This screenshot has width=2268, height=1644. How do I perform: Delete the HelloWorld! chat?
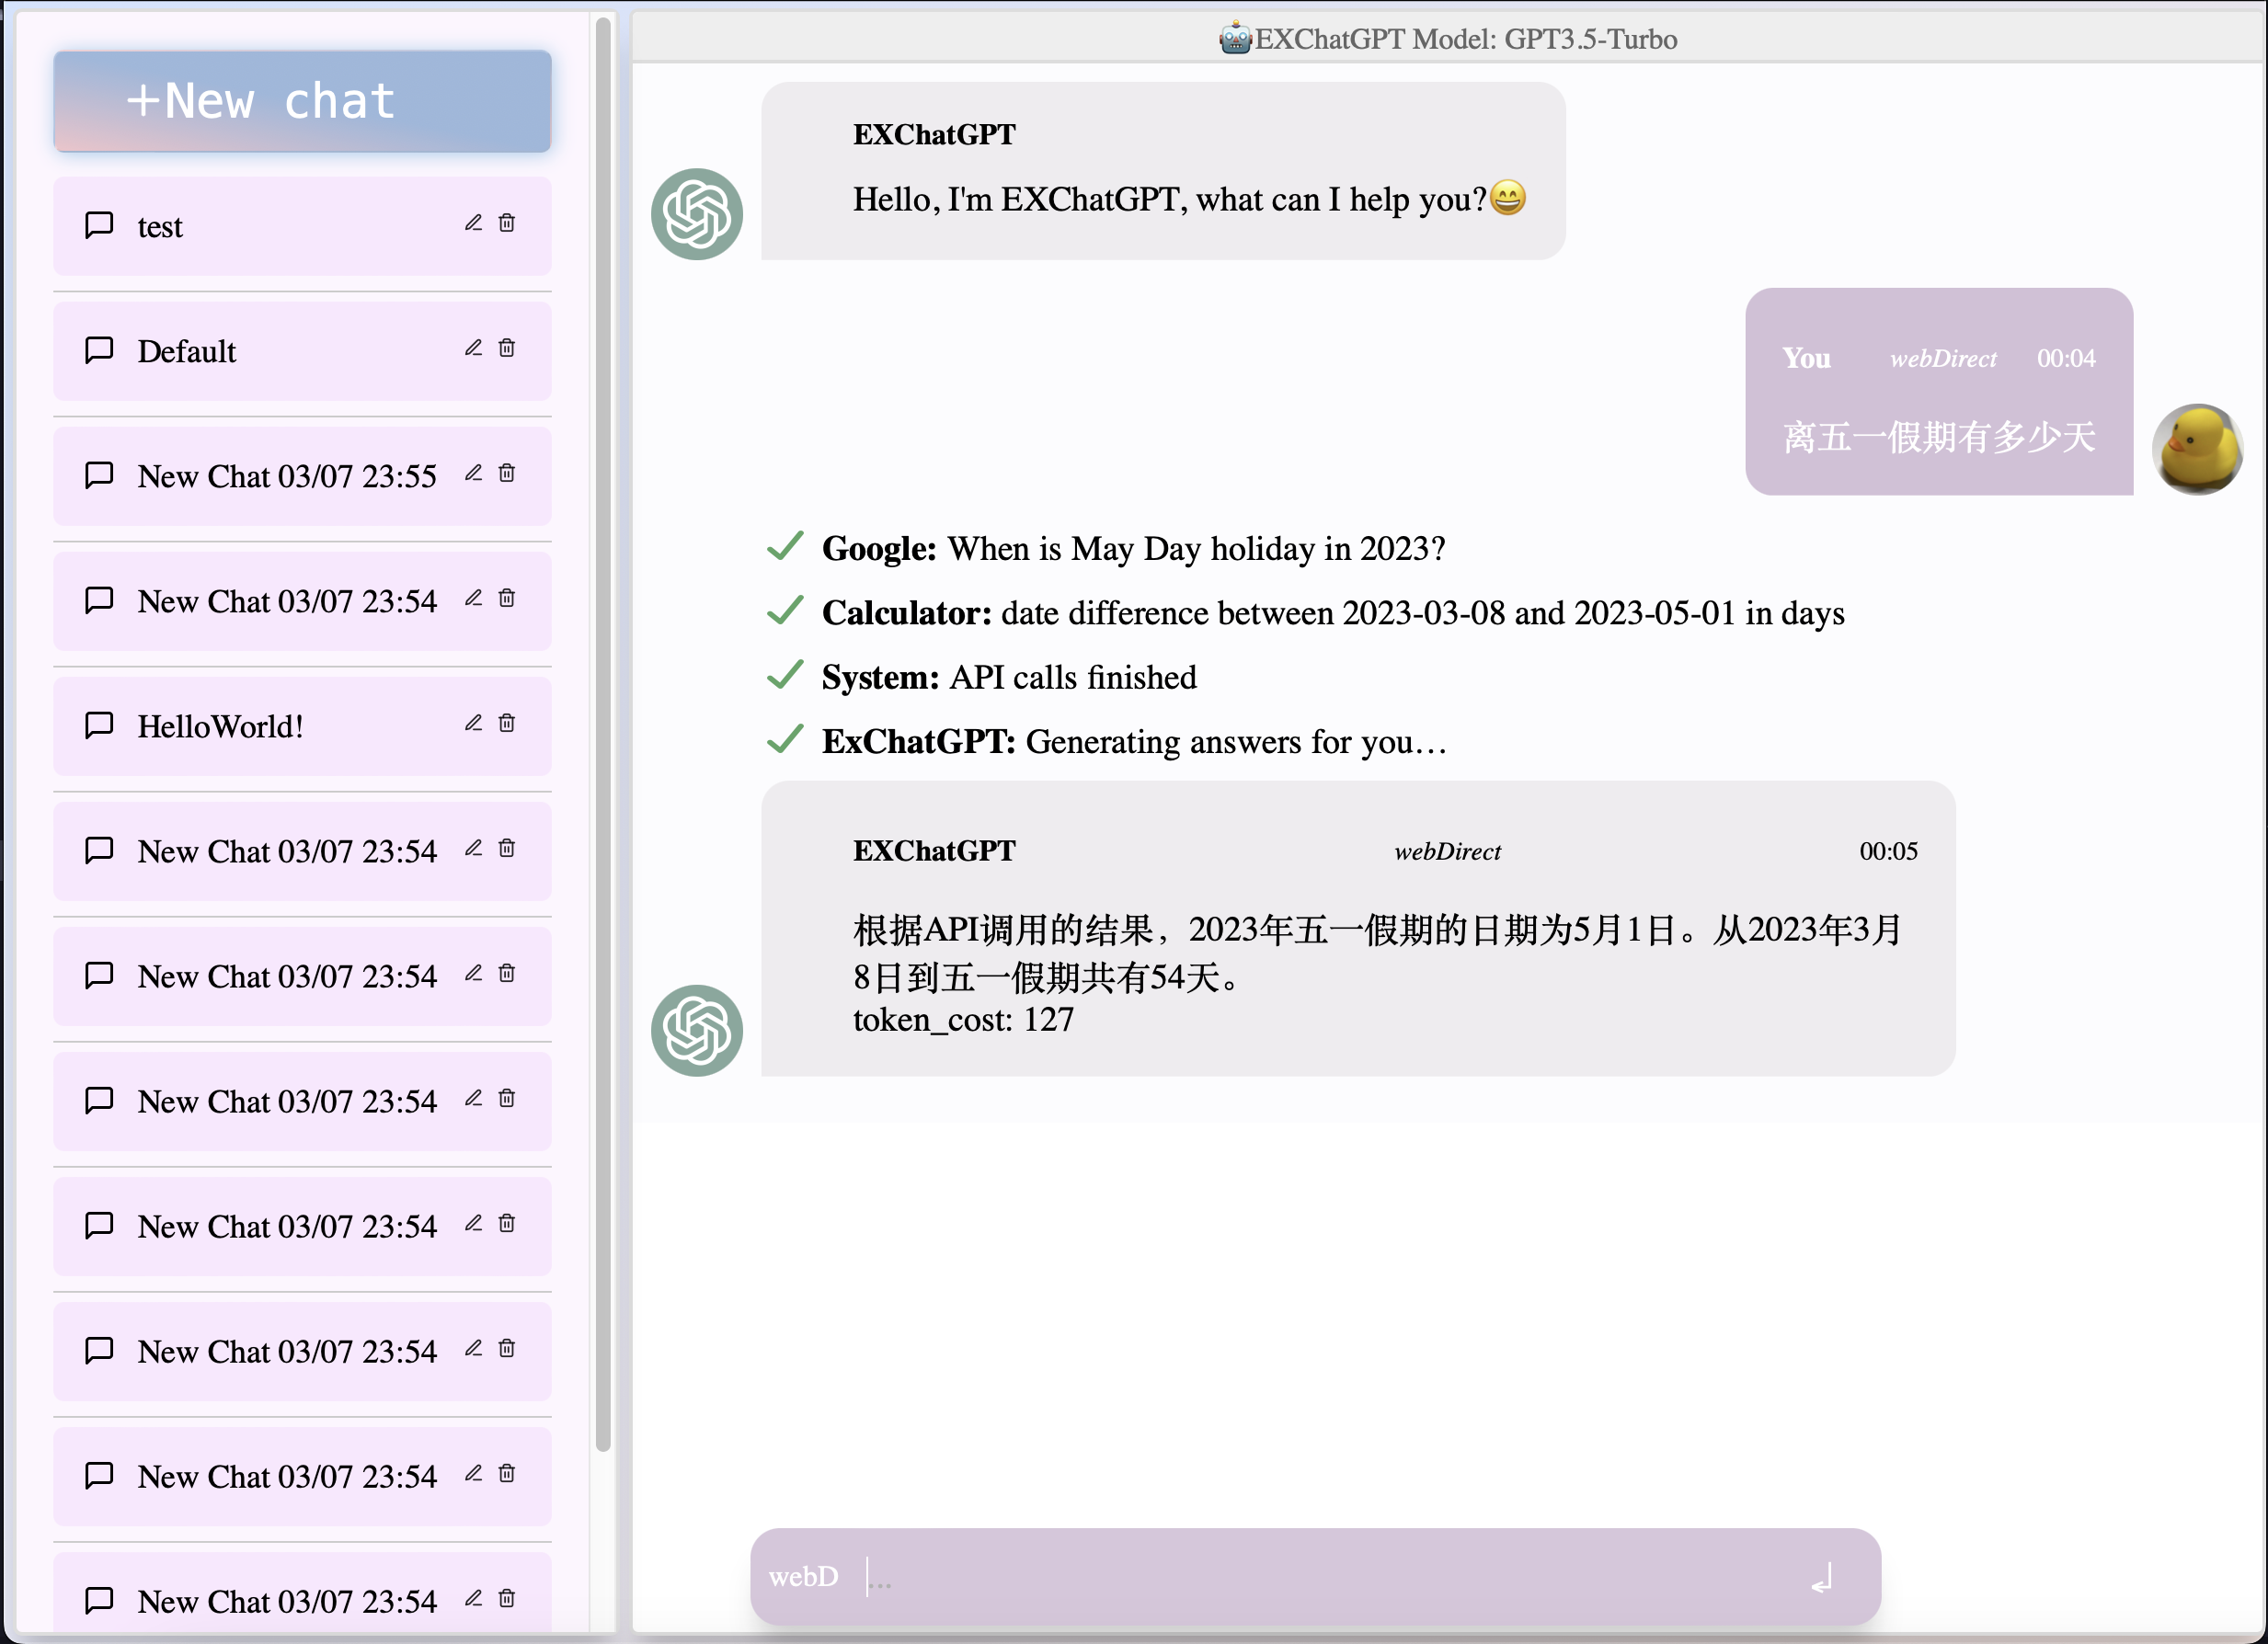tap(507, 723)
